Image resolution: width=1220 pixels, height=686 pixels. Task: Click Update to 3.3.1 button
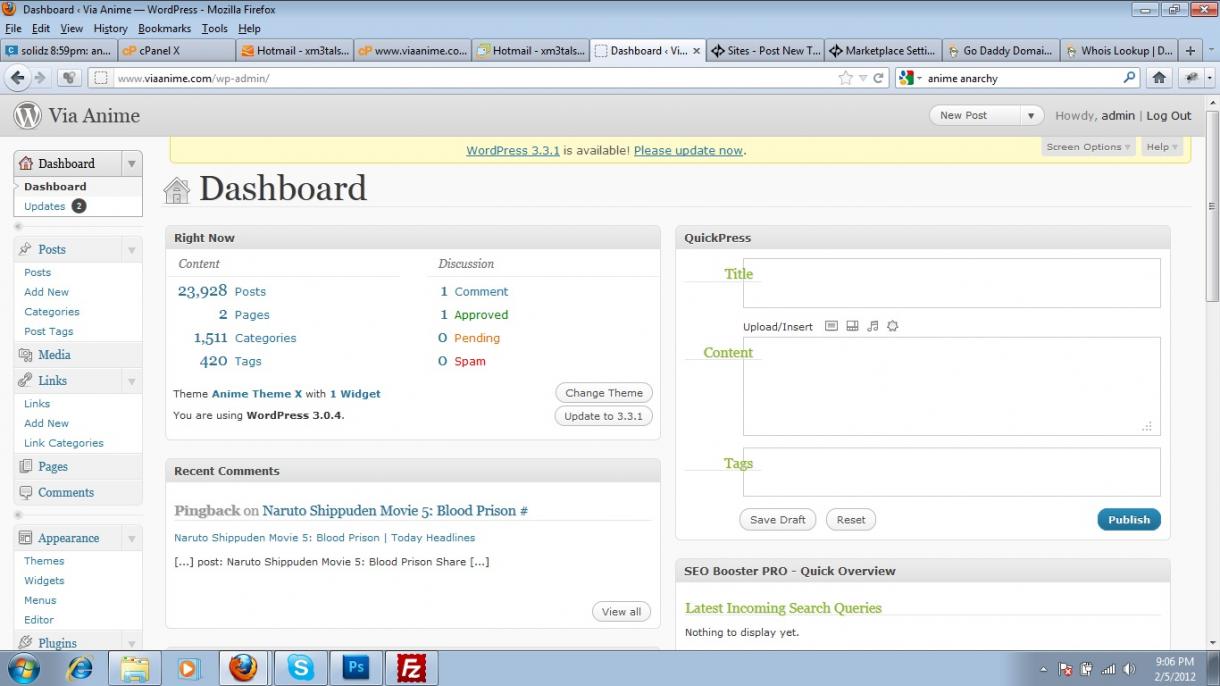pos(603,416)
